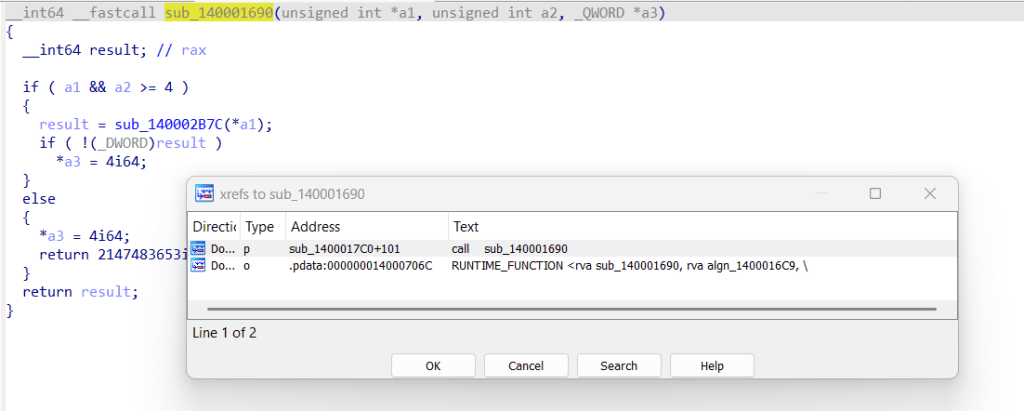Click the Help button

point(711,366)
